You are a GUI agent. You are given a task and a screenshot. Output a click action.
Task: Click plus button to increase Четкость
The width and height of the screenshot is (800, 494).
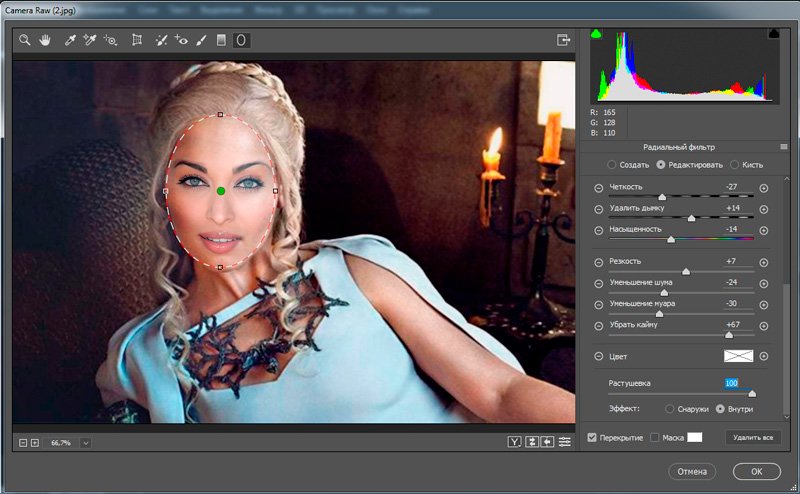[763, 188]
